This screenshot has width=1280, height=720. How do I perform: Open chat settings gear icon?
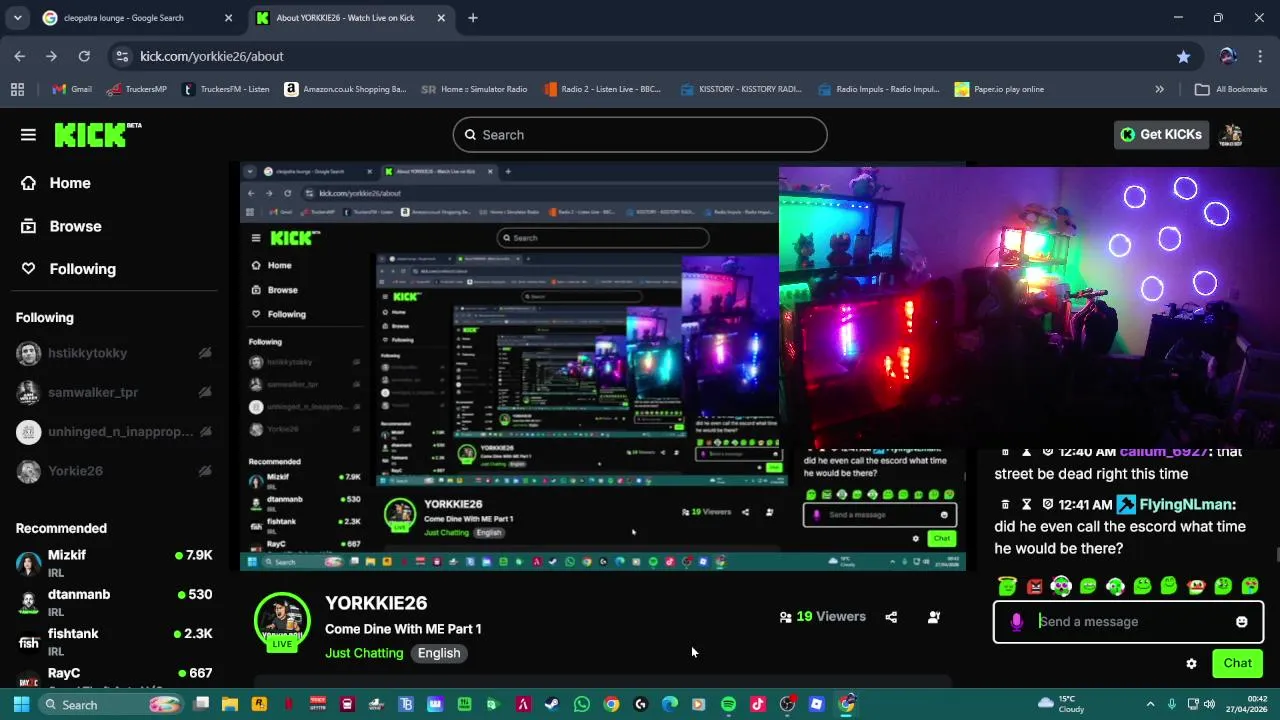click(x=1191, y=663)
